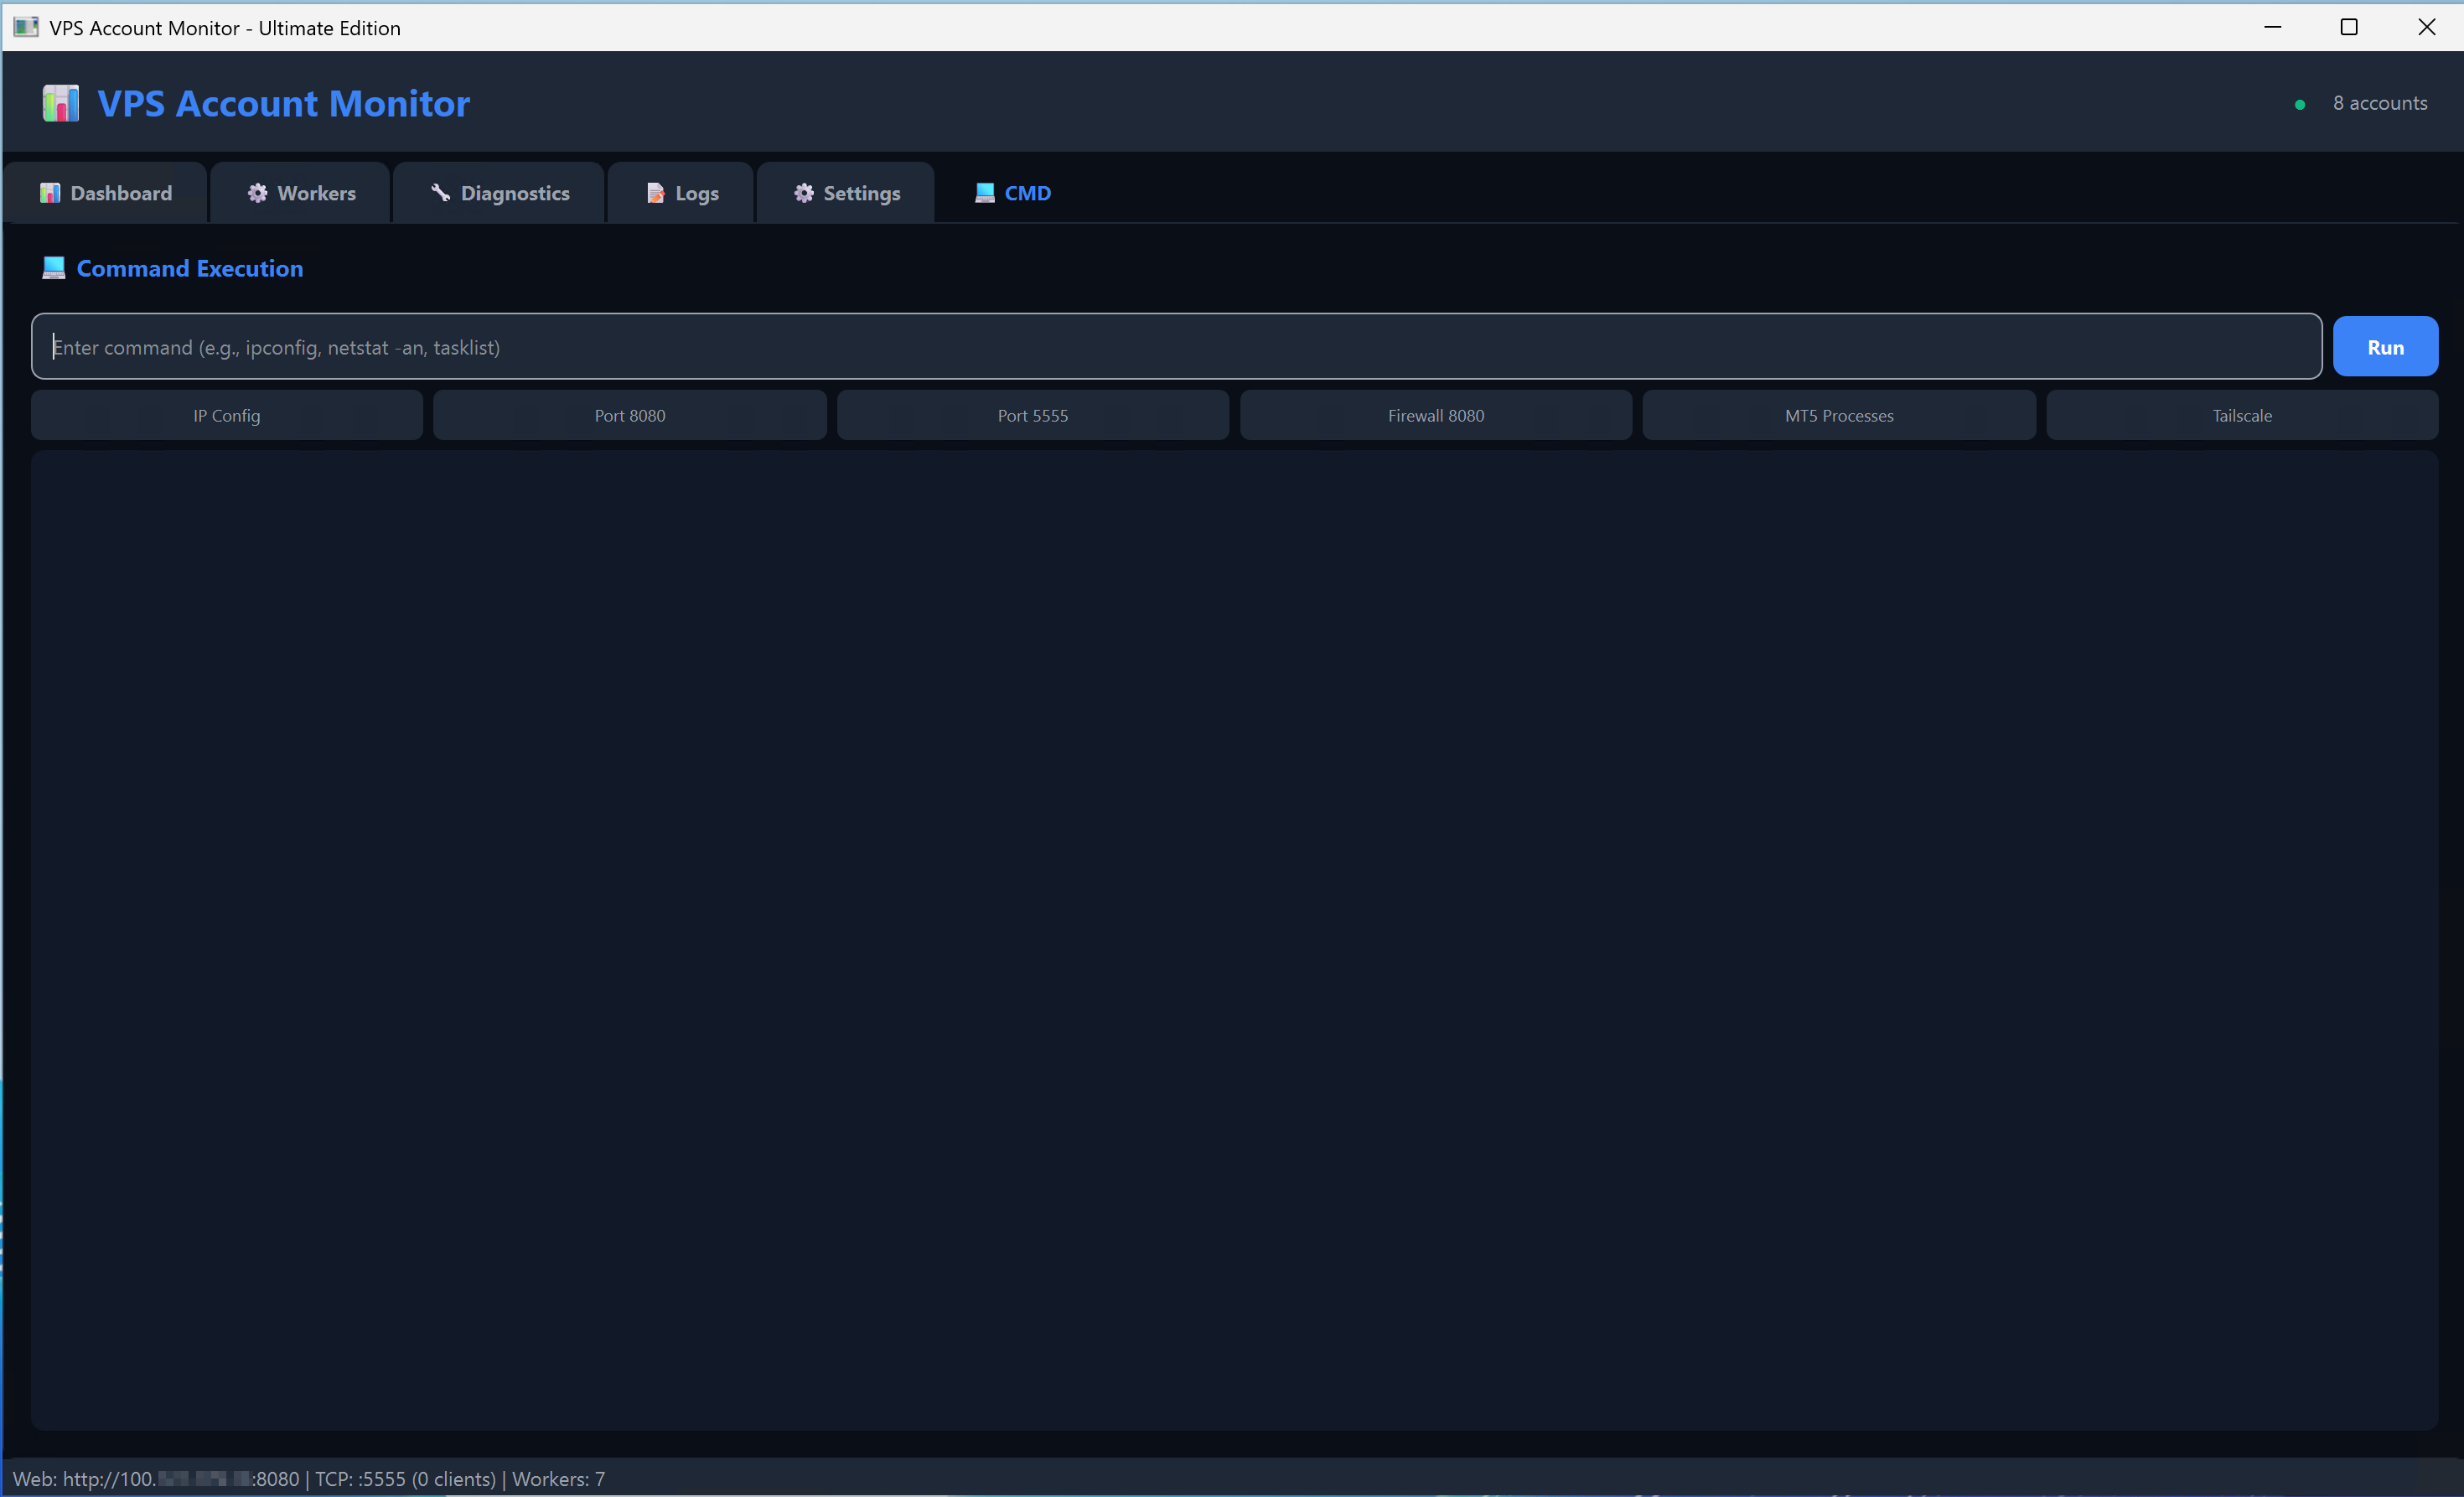Run the IP Config quick command
Viewport: 2464px width, 1497px height.
226,415
